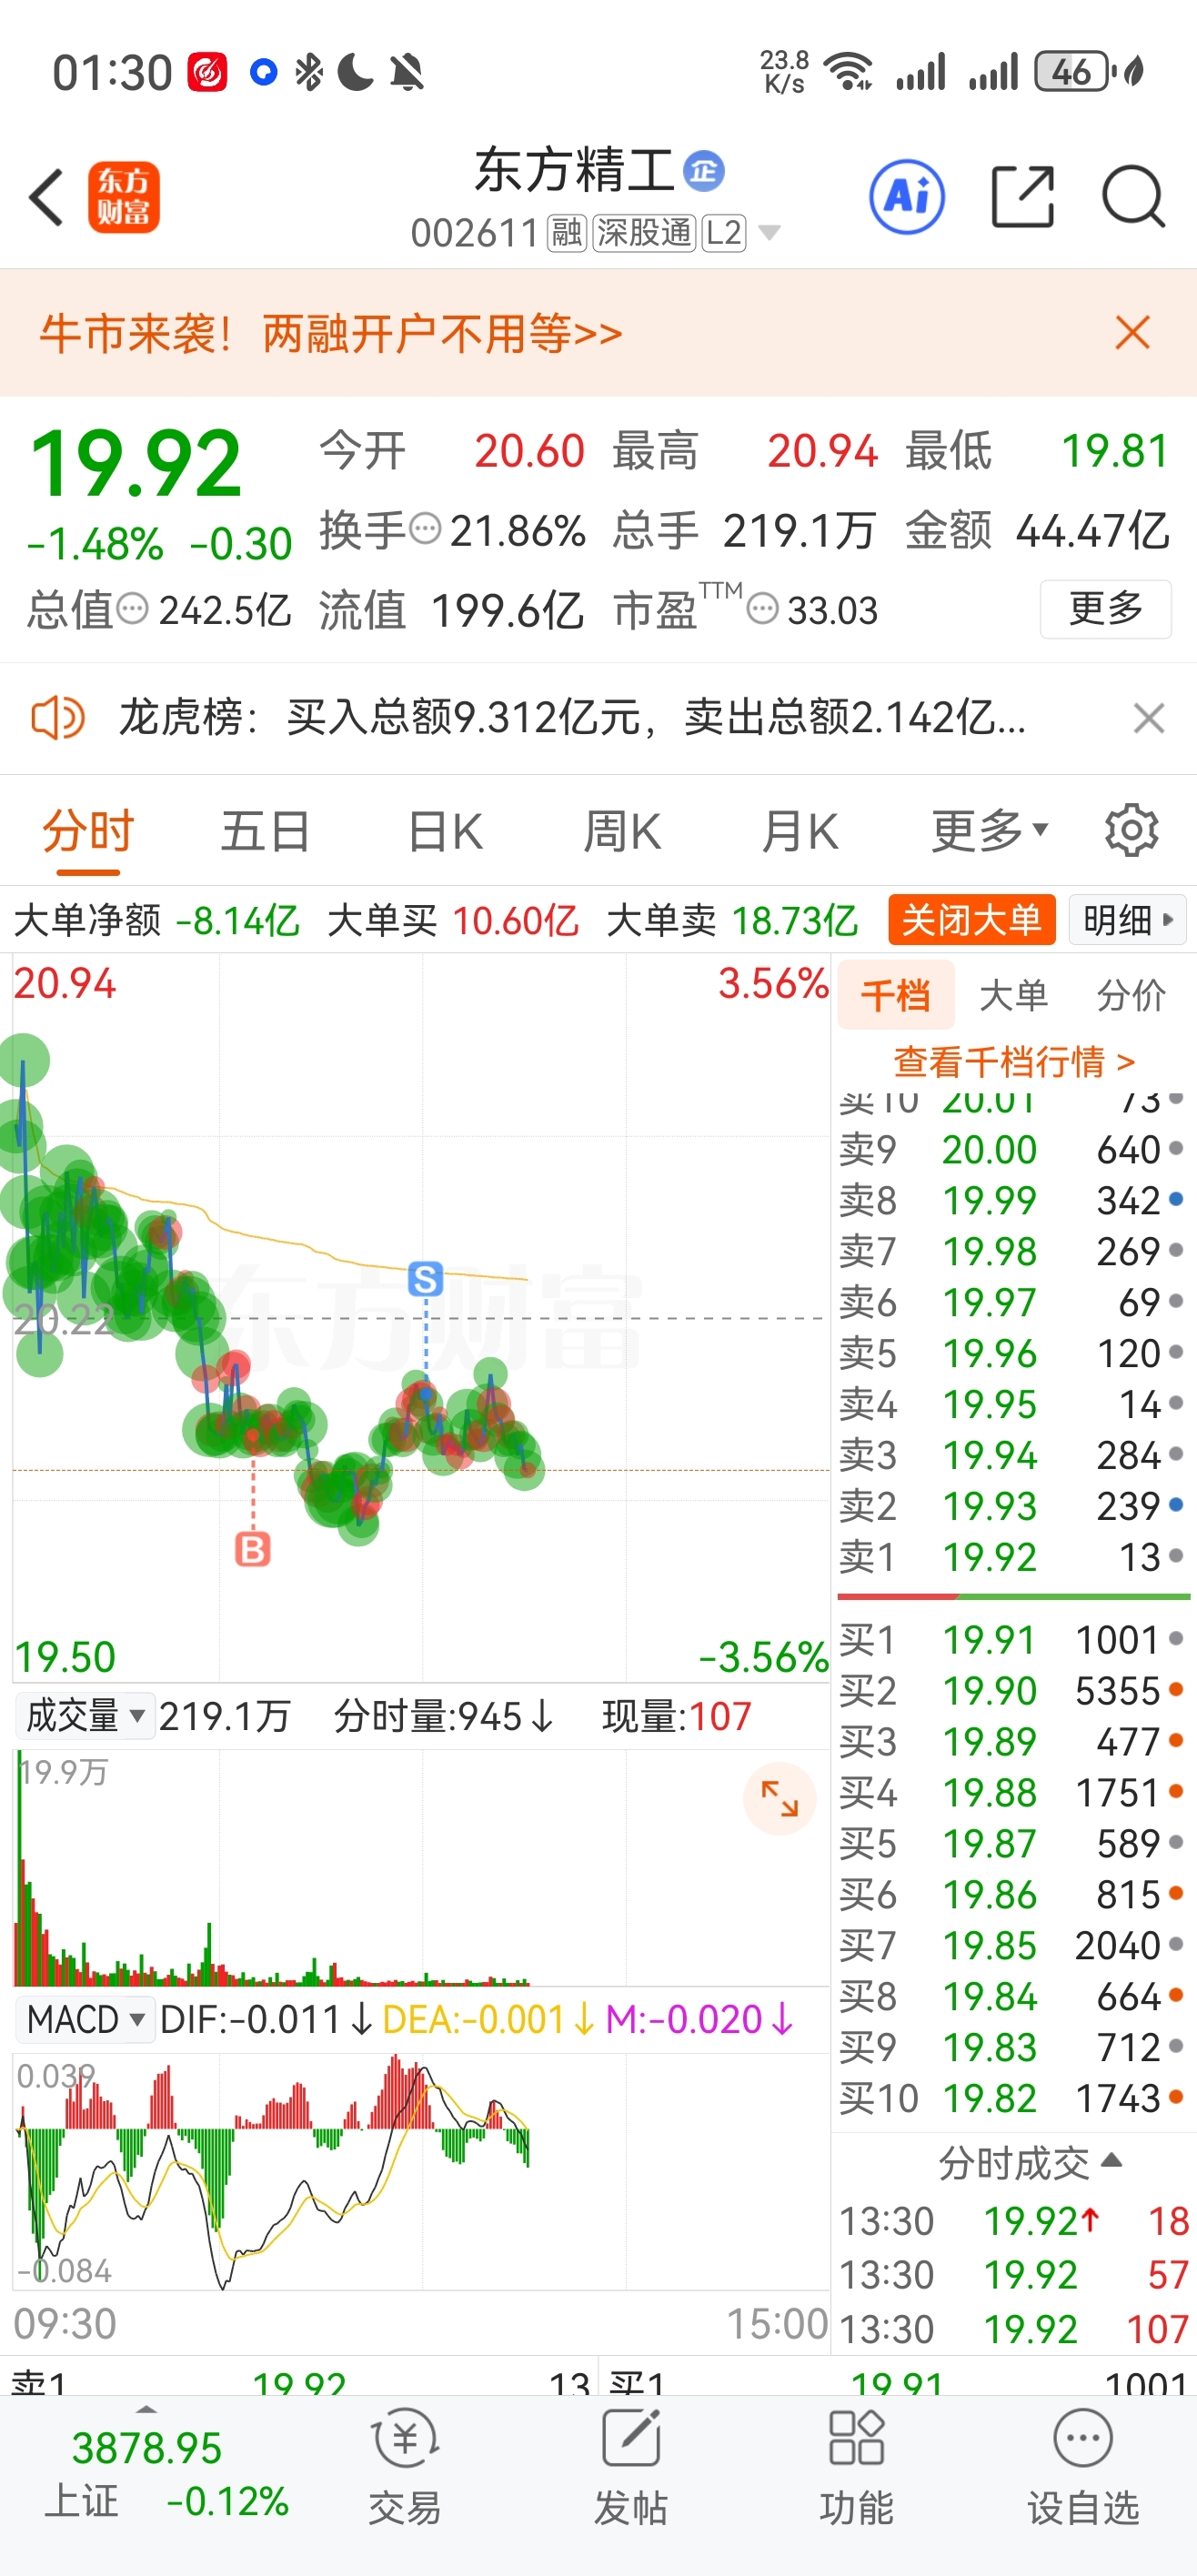Screen dimensions: 1197x2576
Task: Open the search magnifier icon
Action: 1133,197
